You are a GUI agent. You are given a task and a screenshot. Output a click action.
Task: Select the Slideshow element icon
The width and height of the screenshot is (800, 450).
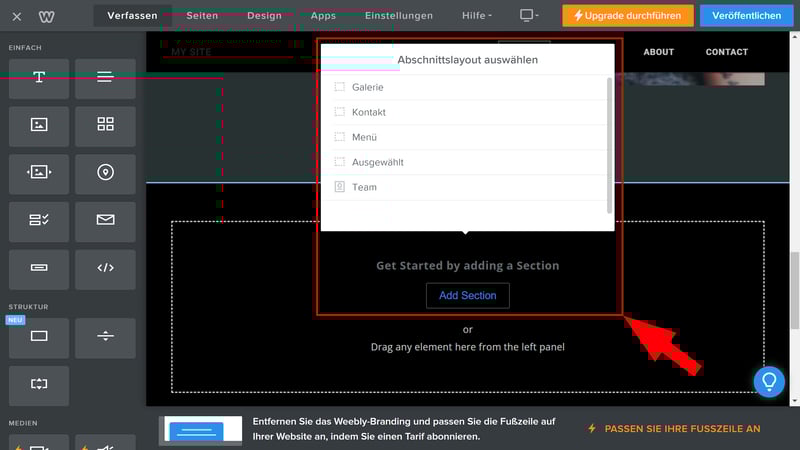coord(39,172)
